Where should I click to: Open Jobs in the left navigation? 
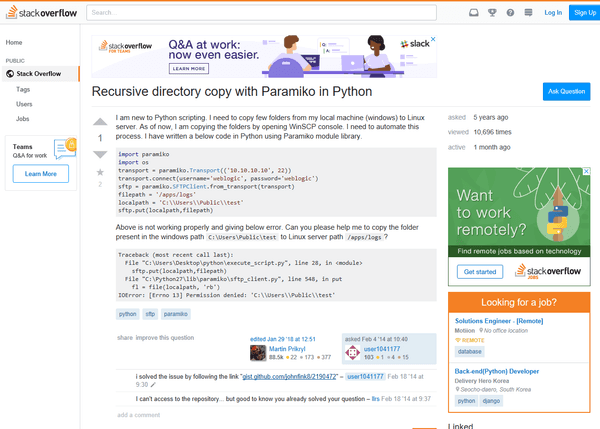[23, 118]
